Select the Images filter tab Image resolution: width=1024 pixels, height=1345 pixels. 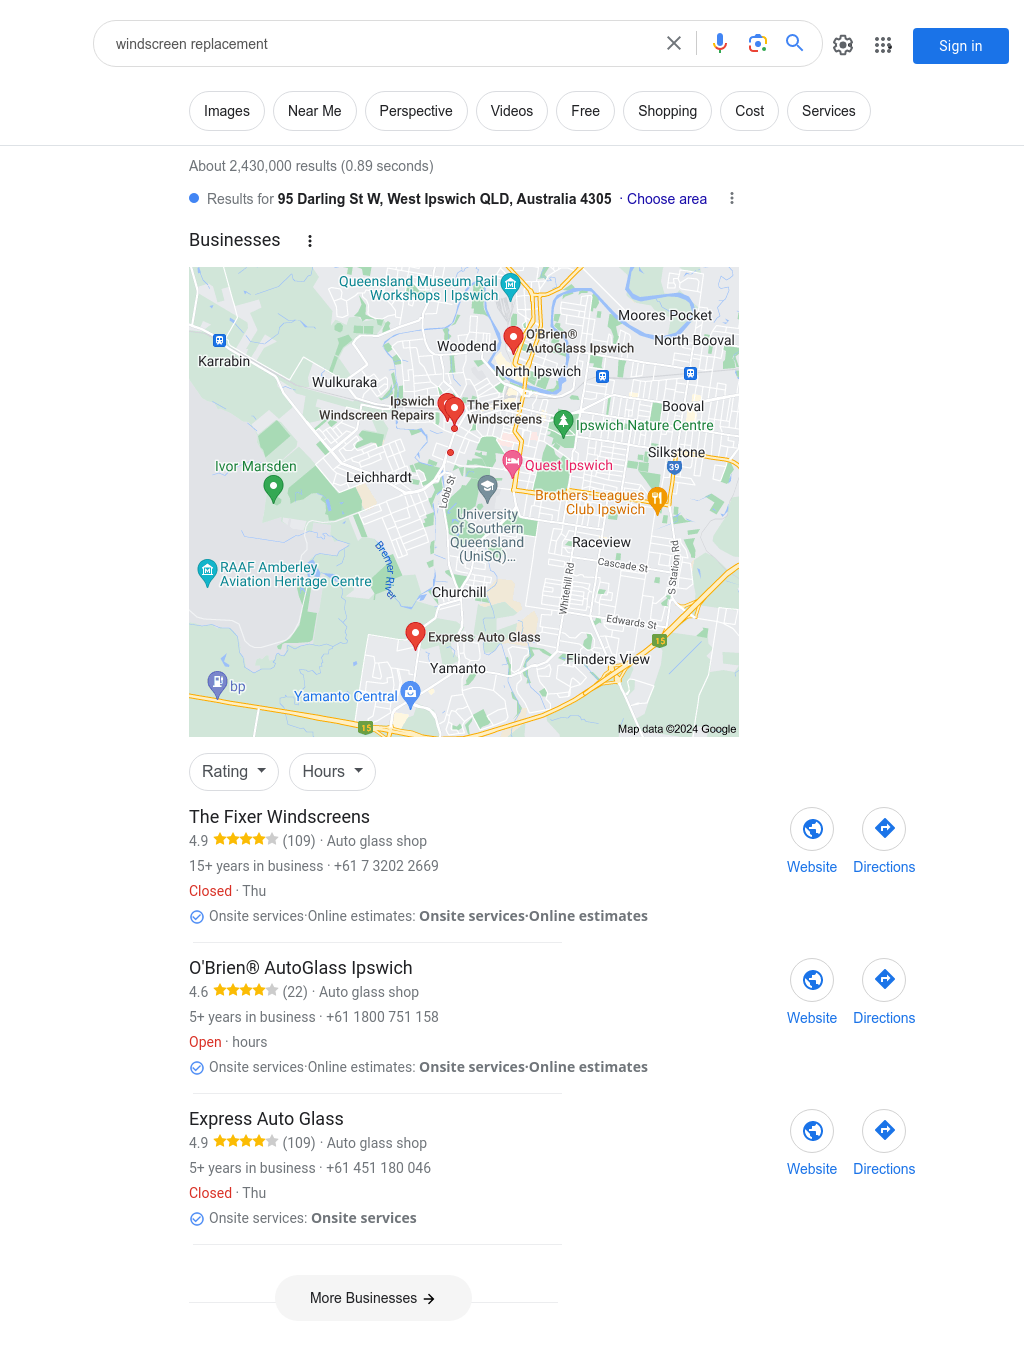pos(227,111)
